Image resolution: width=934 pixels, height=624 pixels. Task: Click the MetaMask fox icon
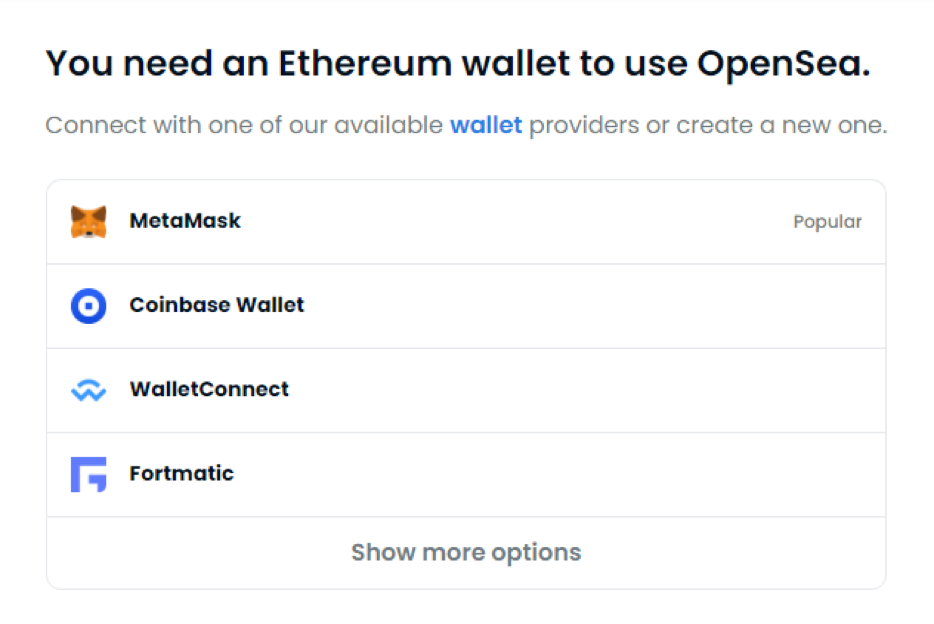tap(88, 222)
